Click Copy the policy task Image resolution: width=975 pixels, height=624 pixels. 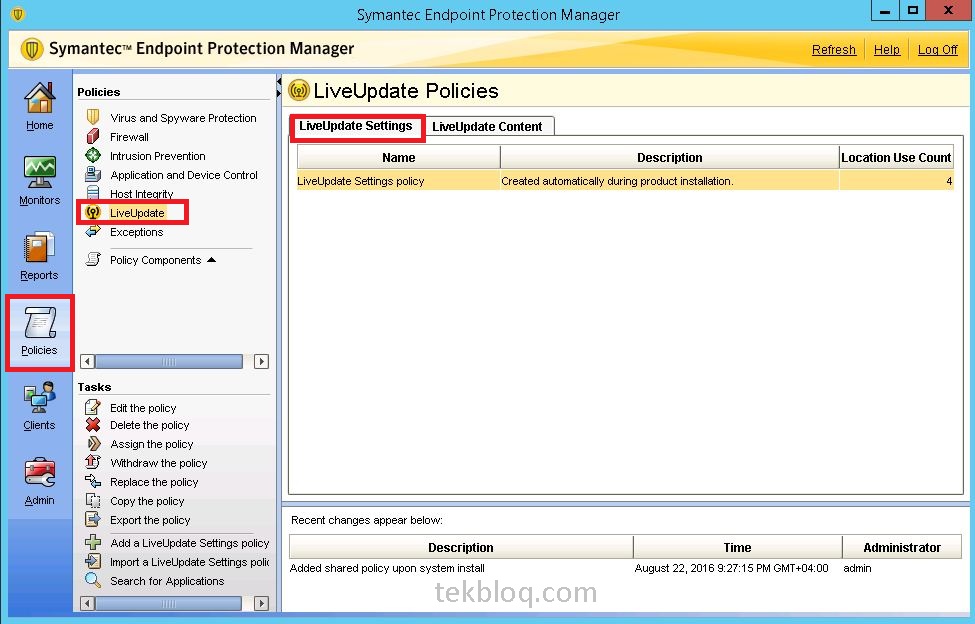point(147,502)
